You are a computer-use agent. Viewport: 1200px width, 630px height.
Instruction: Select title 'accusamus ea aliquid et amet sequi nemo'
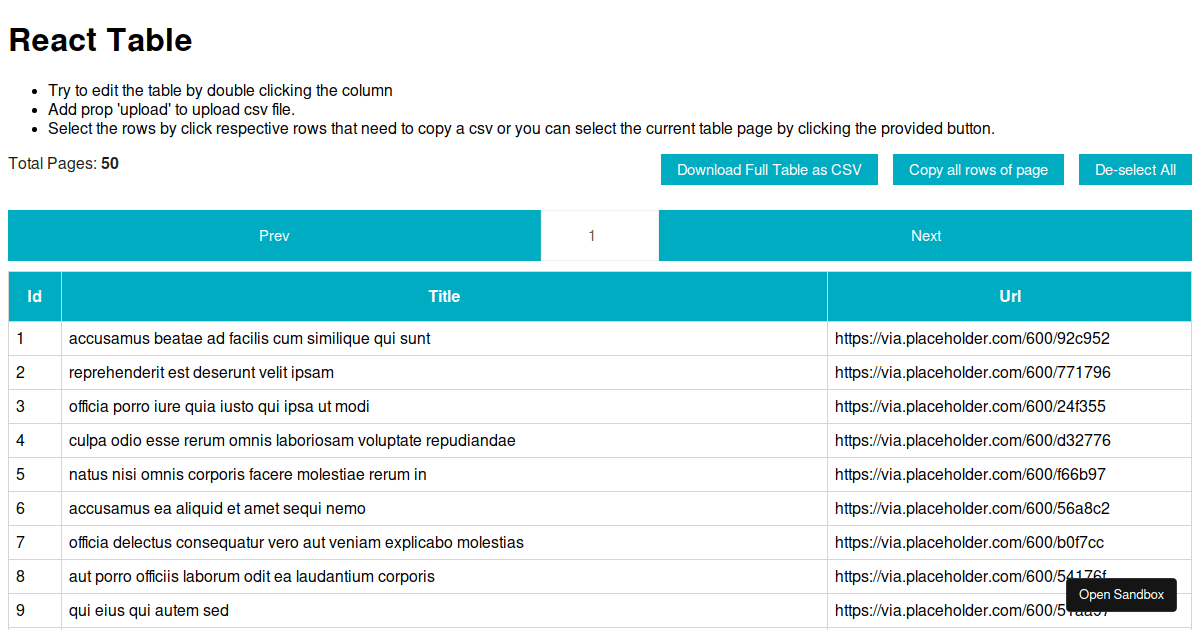pyautogui.click(x=217, y=509)
